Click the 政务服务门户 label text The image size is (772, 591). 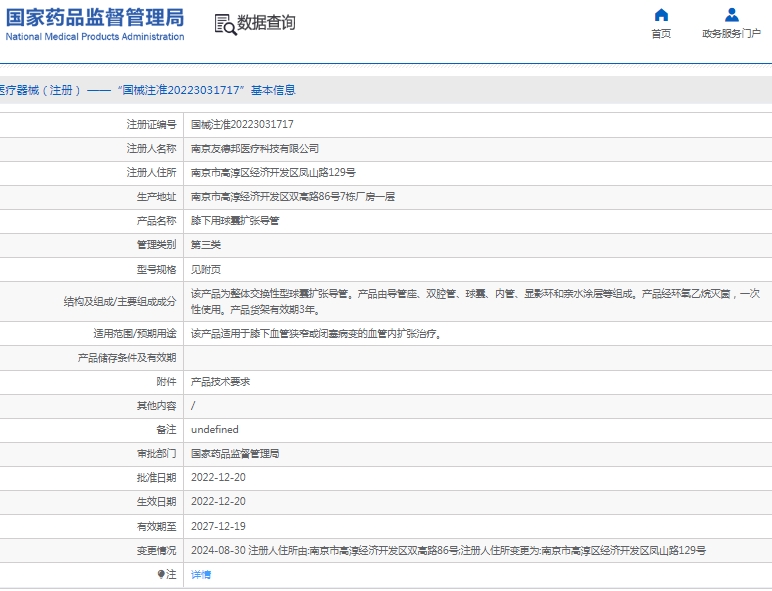click(x=732, y=33)
